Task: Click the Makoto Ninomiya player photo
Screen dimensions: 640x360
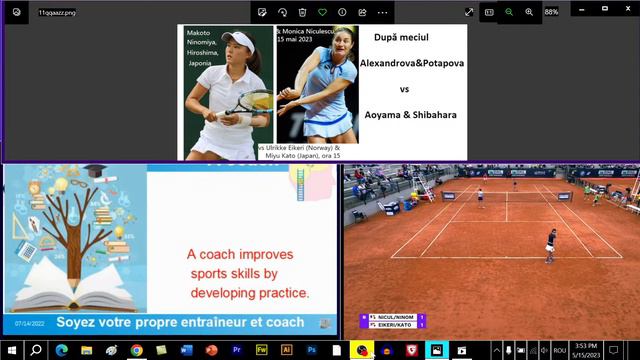Action: (228, 92)
